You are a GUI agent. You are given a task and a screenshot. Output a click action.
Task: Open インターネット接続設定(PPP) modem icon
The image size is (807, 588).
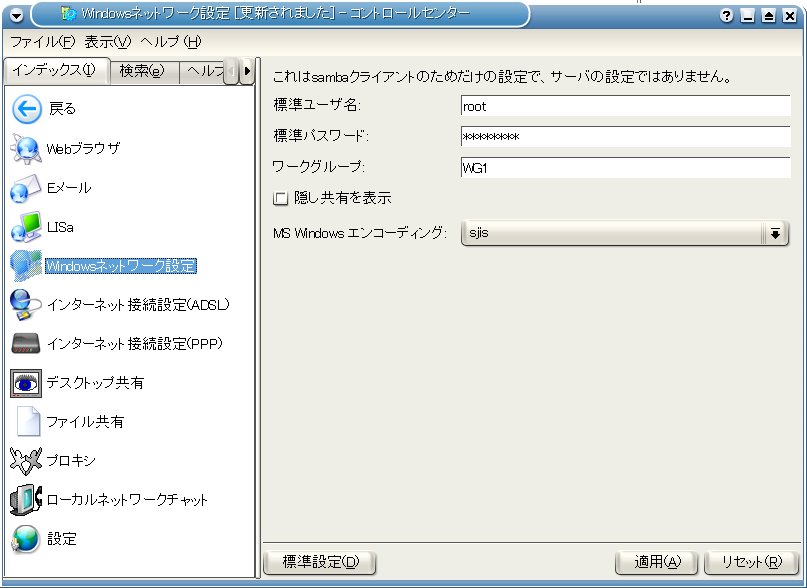26,344
